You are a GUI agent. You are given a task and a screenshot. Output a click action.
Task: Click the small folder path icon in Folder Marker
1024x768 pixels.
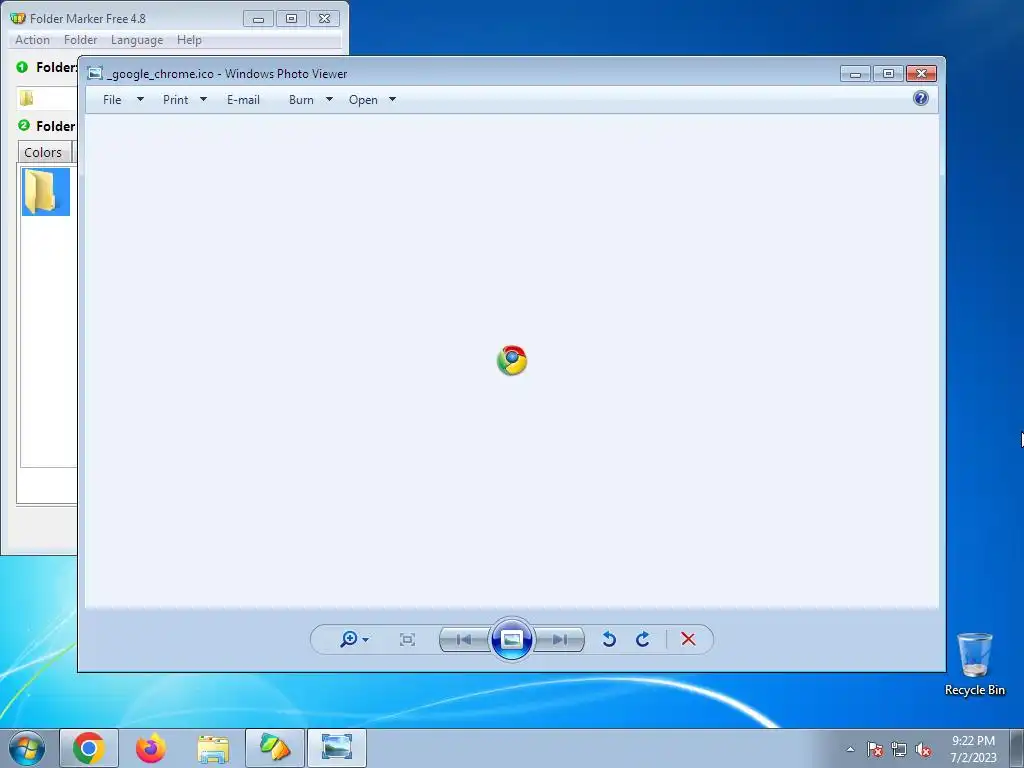pyautogui.click(x=27, y=99)
